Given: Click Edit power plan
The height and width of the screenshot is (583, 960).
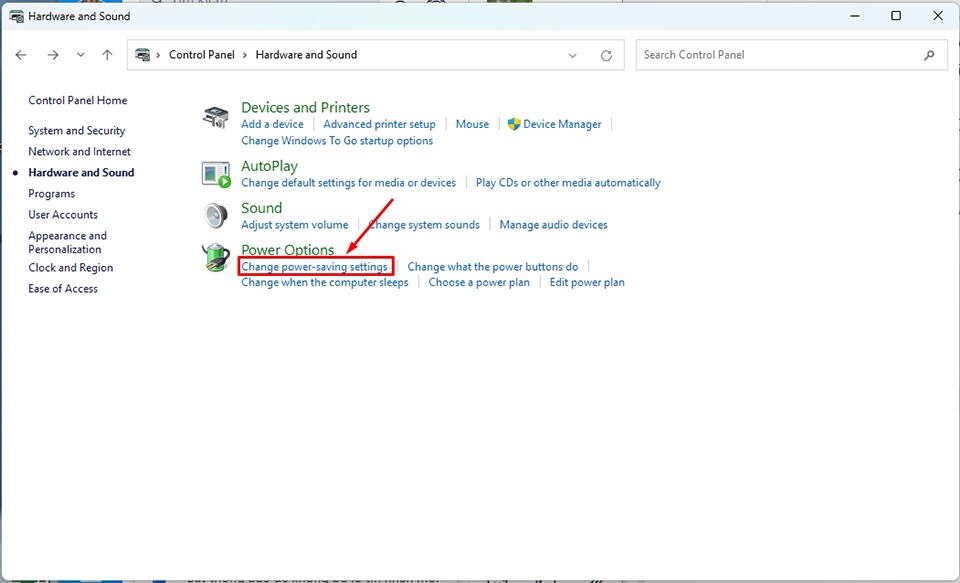Looking at the screenshot, I should tap(587, 282).
